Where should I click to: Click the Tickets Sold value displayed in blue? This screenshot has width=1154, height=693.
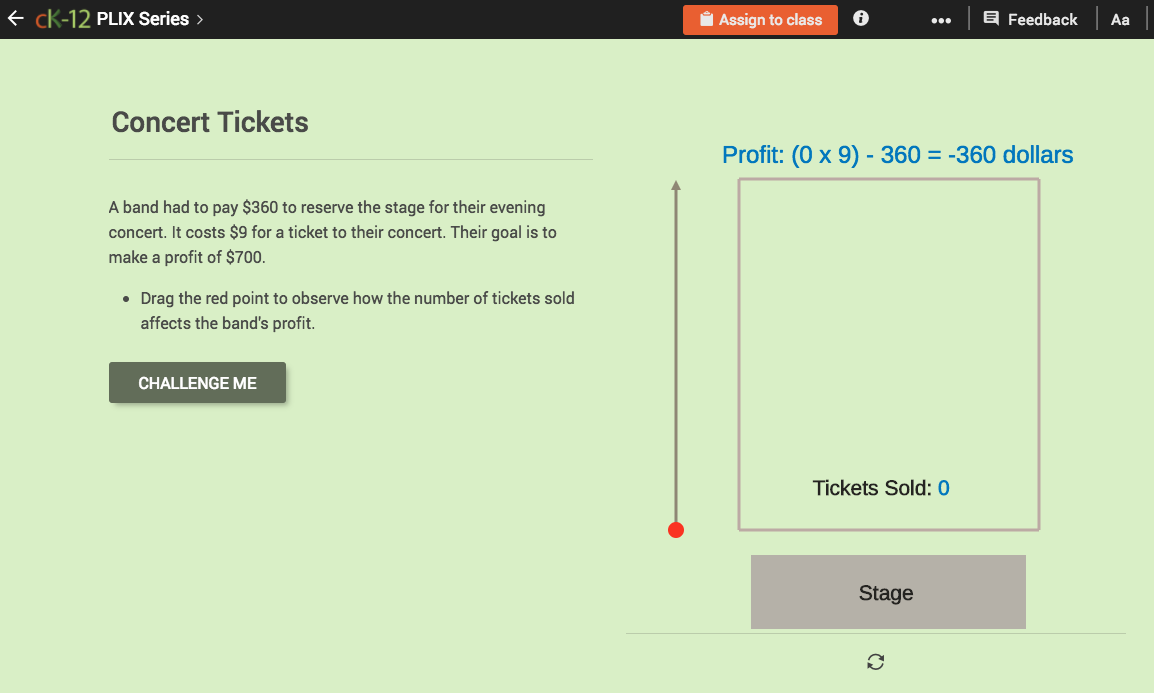pyautogui.click(x=943, y=488)
